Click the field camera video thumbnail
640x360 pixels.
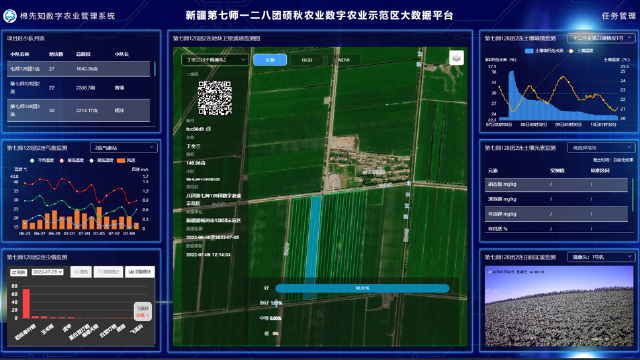pos(559,307)
